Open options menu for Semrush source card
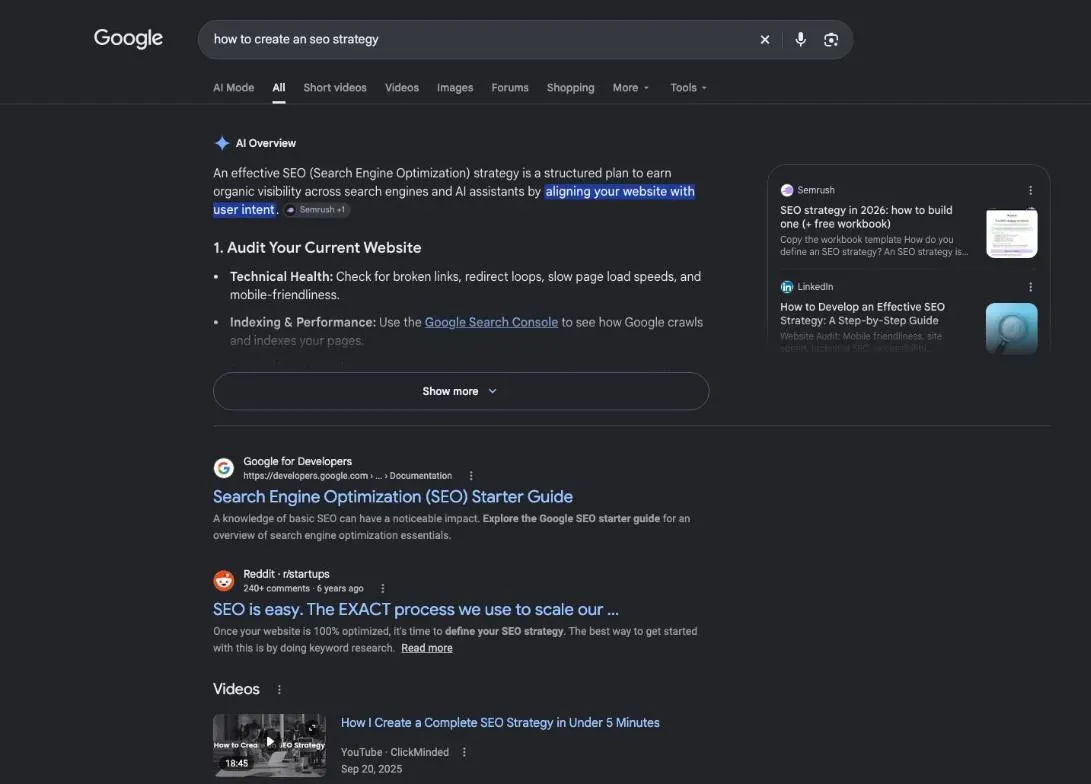This screenshot has width=1091, height=784. pyautogui.click(x=1030, y=190)
